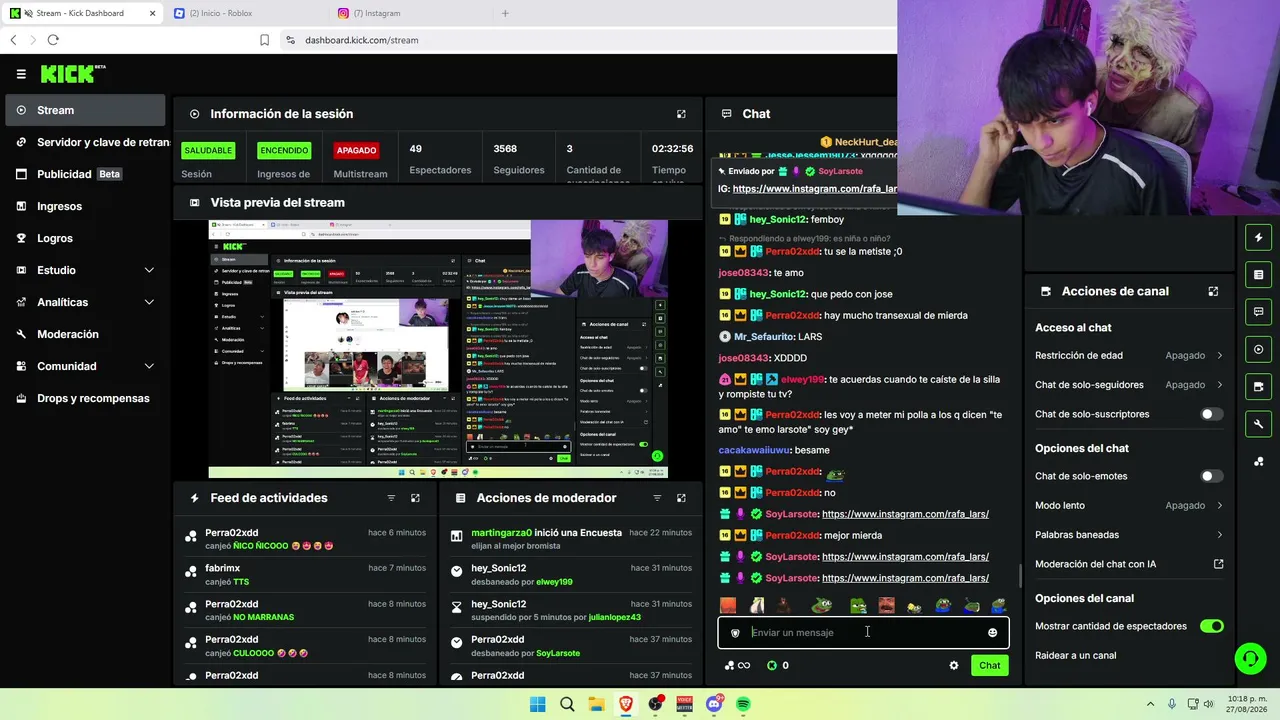1280x720 pixels.
Task: Open the hamburger menu beside the Kick logo
Action: tap(21, 74)
